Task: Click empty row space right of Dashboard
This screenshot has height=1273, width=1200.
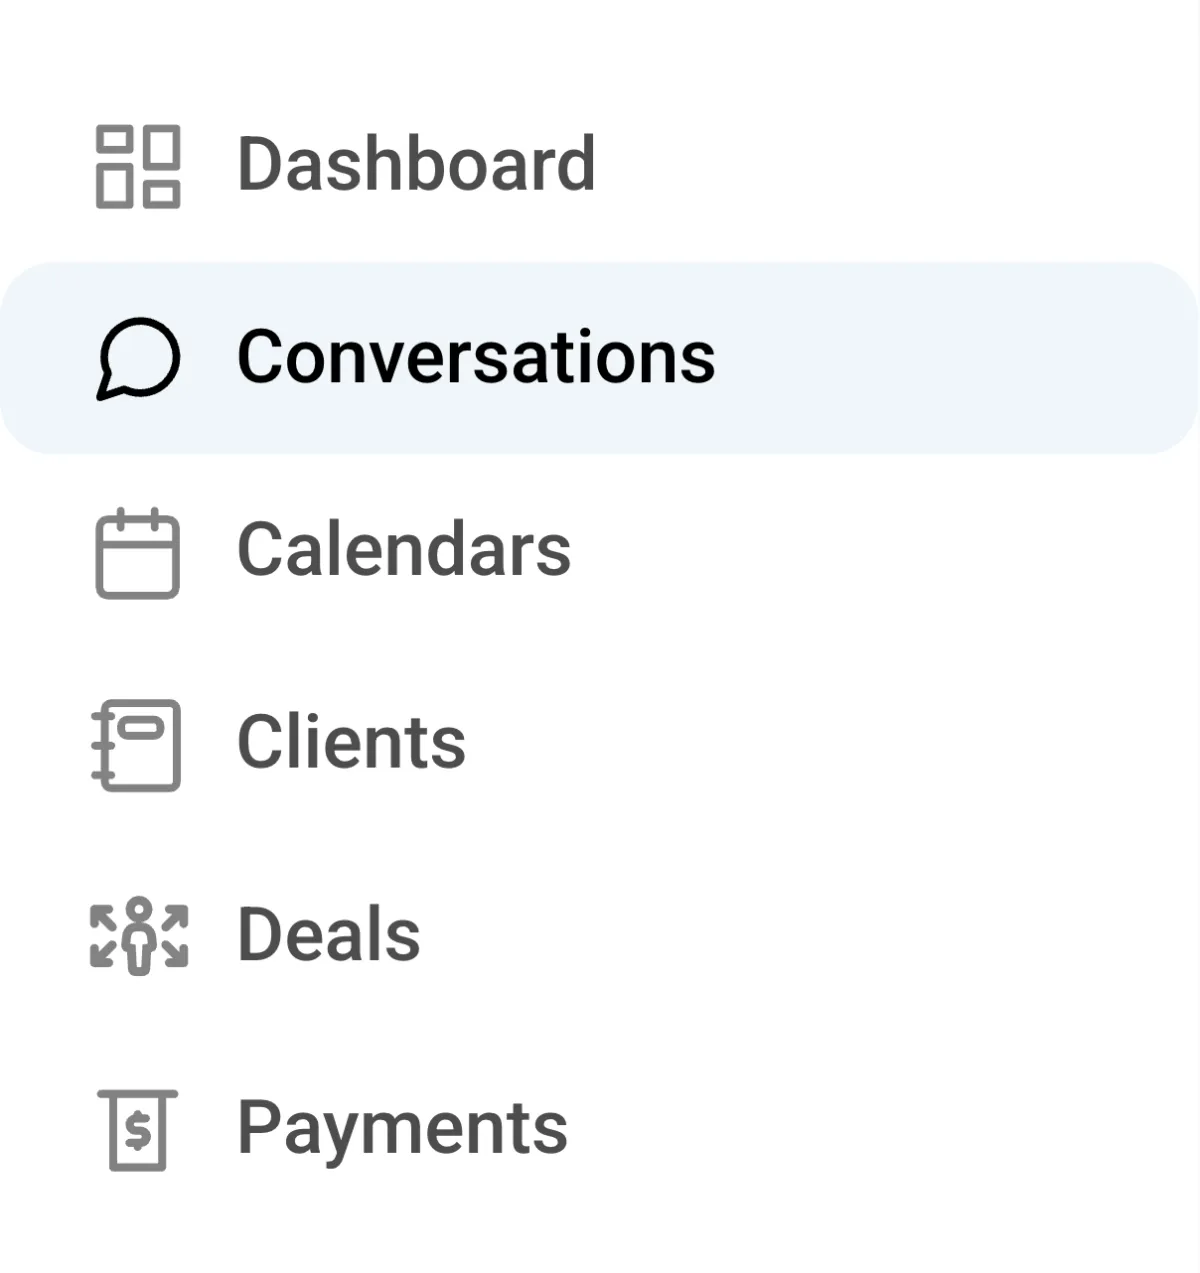Action: [900, 165]
